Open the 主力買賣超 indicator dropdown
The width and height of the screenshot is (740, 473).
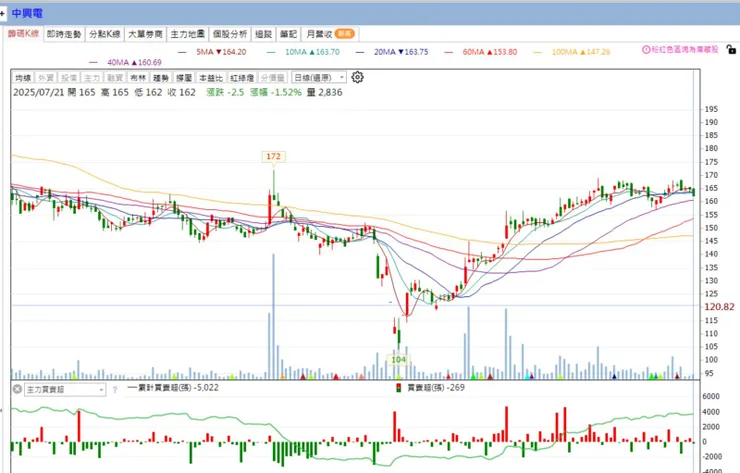(65, 389)
